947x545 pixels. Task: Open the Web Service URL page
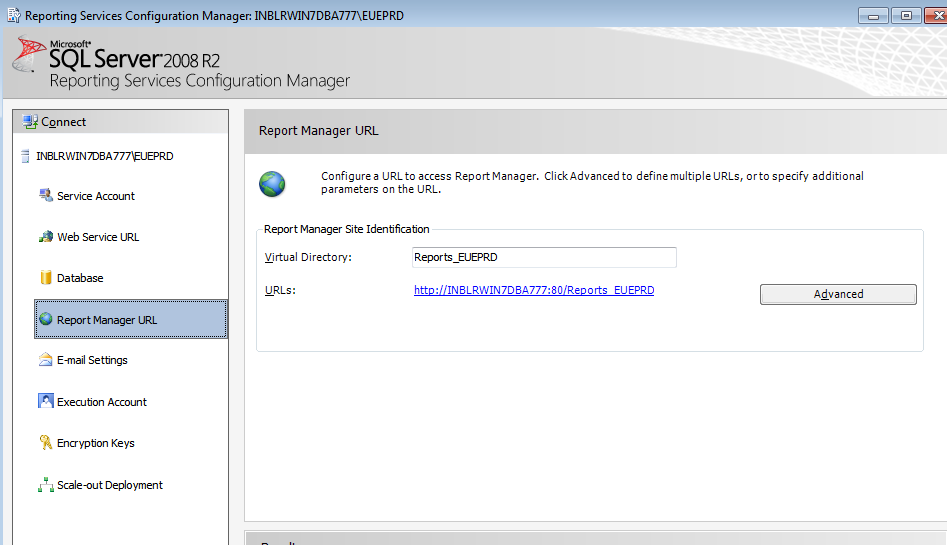(98, 237)
